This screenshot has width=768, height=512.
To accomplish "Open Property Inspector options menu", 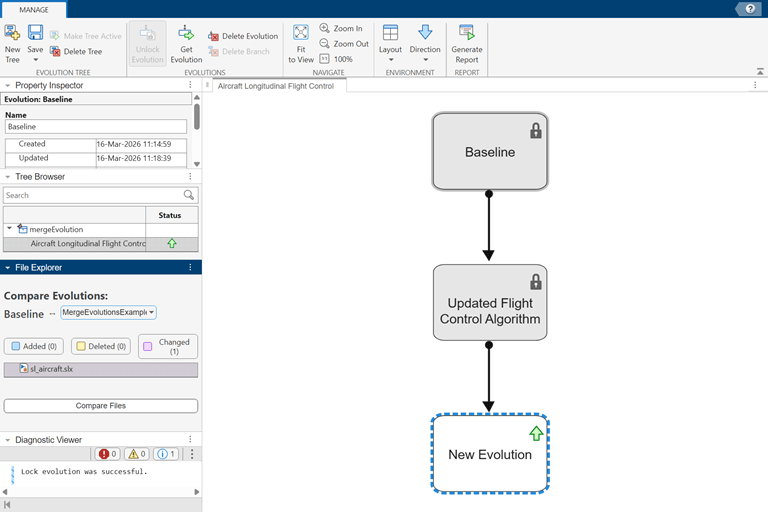I will [191, 85].
